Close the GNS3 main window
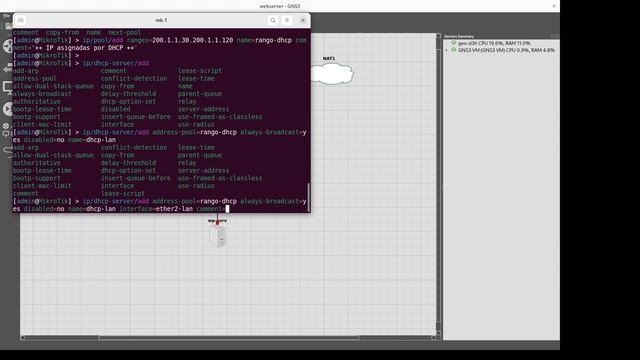This screenshot has width=640, height=360. pyautogui.click(x=554, y=6)
